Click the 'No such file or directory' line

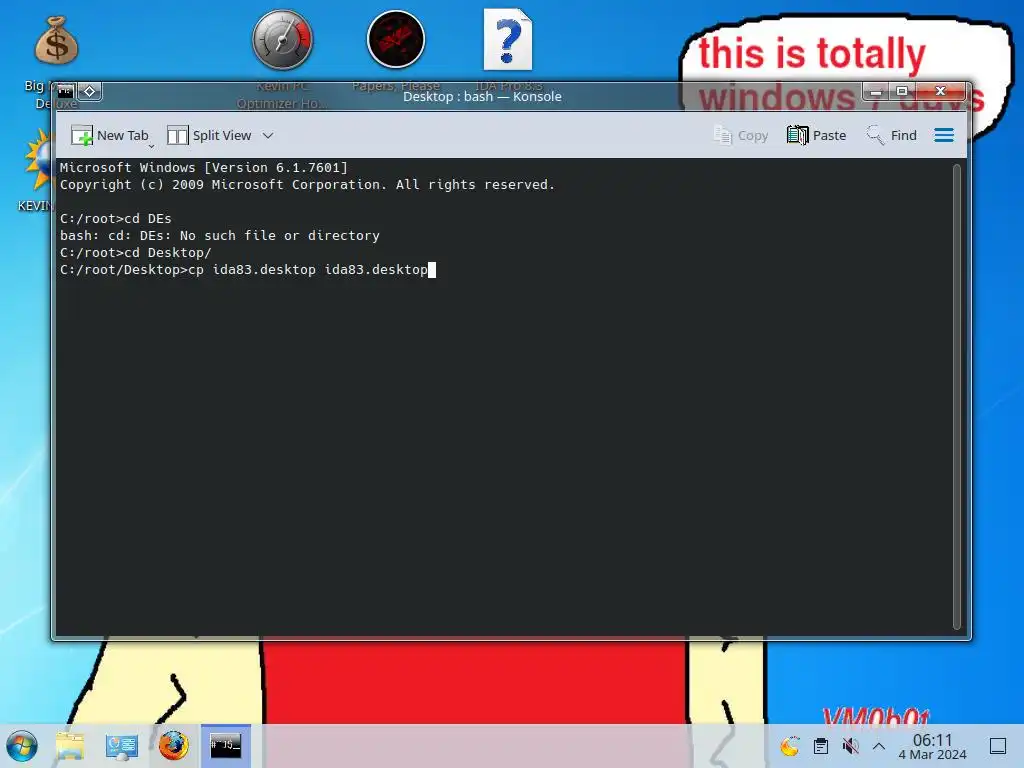(219, 236)
